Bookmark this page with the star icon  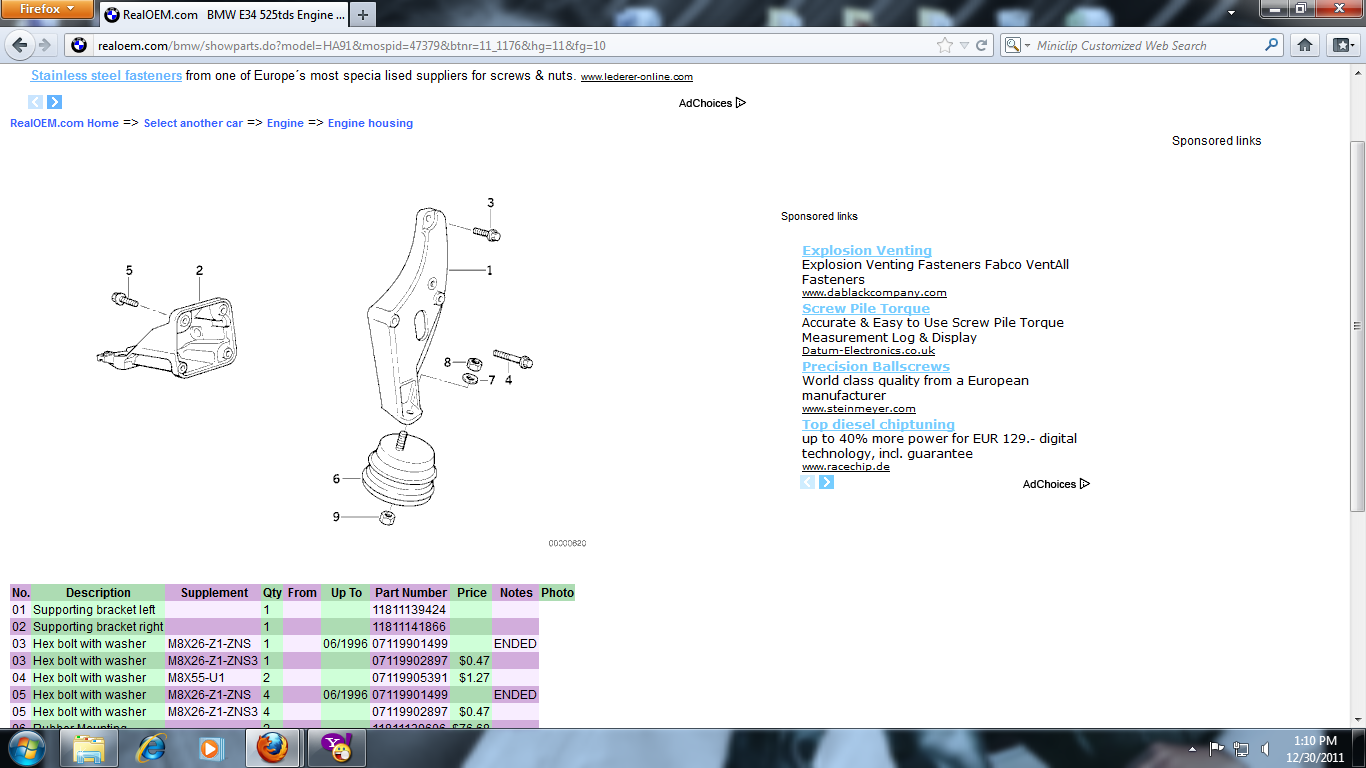[x=945, y=45]
